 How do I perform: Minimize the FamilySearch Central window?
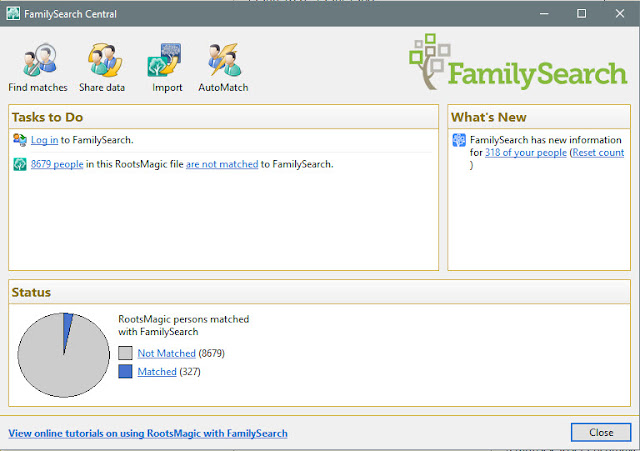point(544,13)
